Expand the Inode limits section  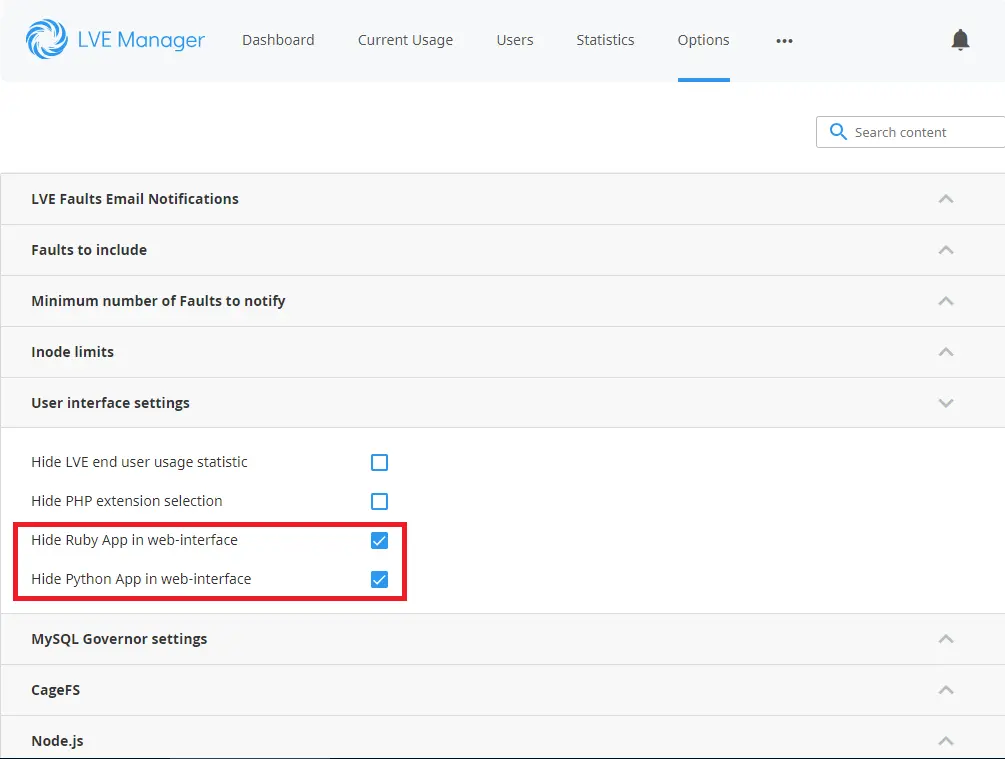click(x=945, y=352)
